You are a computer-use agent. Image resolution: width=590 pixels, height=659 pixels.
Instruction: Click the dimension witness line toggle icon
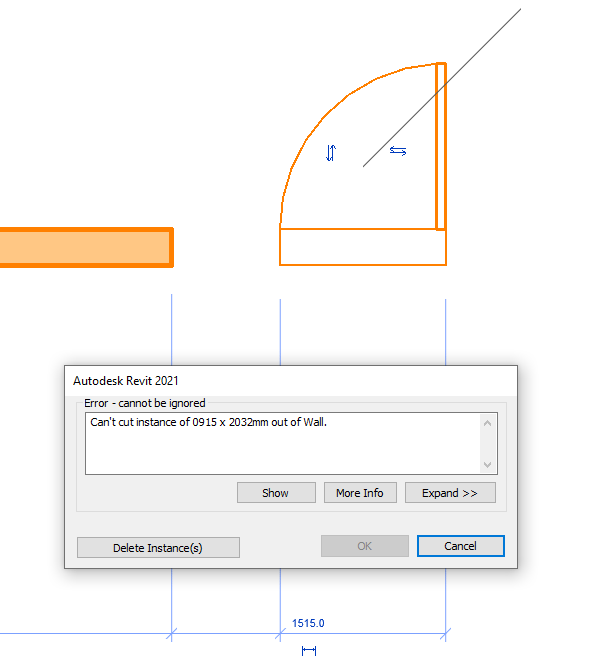309,651
